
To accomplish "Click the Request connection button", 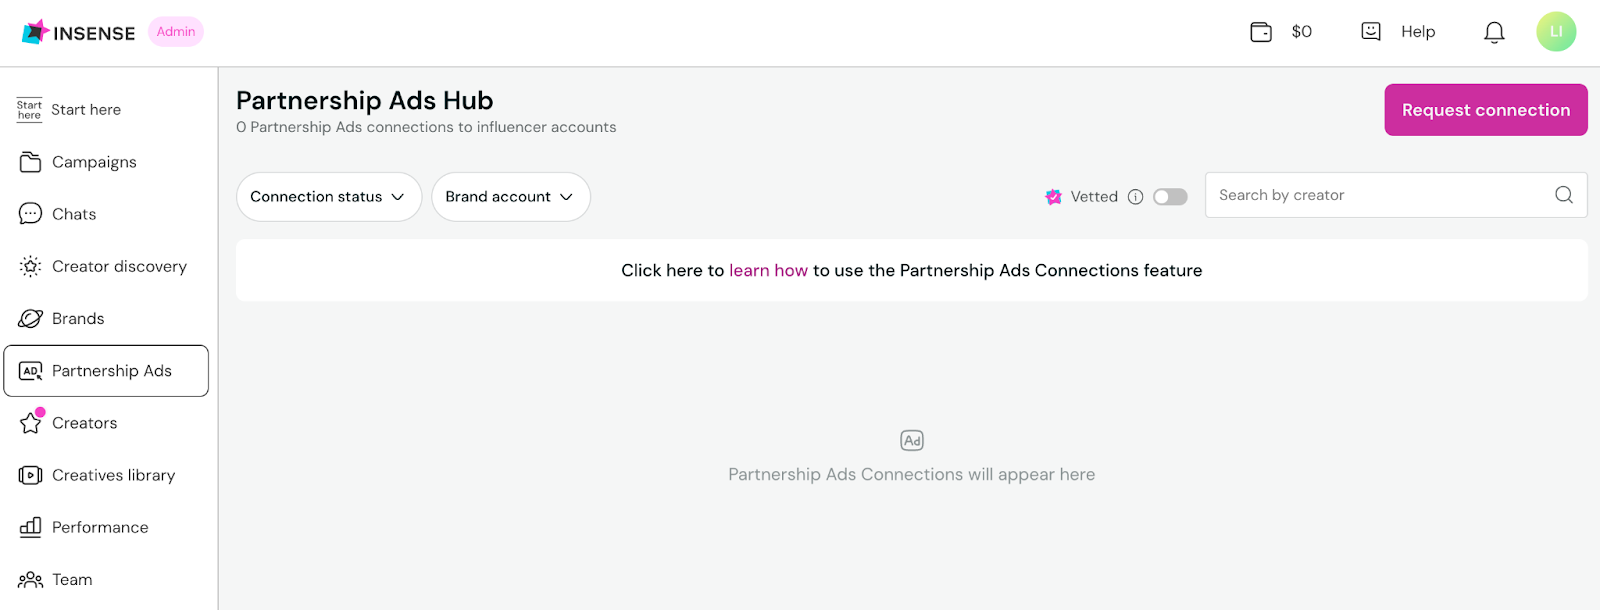I will click(x=1485, y=110).
